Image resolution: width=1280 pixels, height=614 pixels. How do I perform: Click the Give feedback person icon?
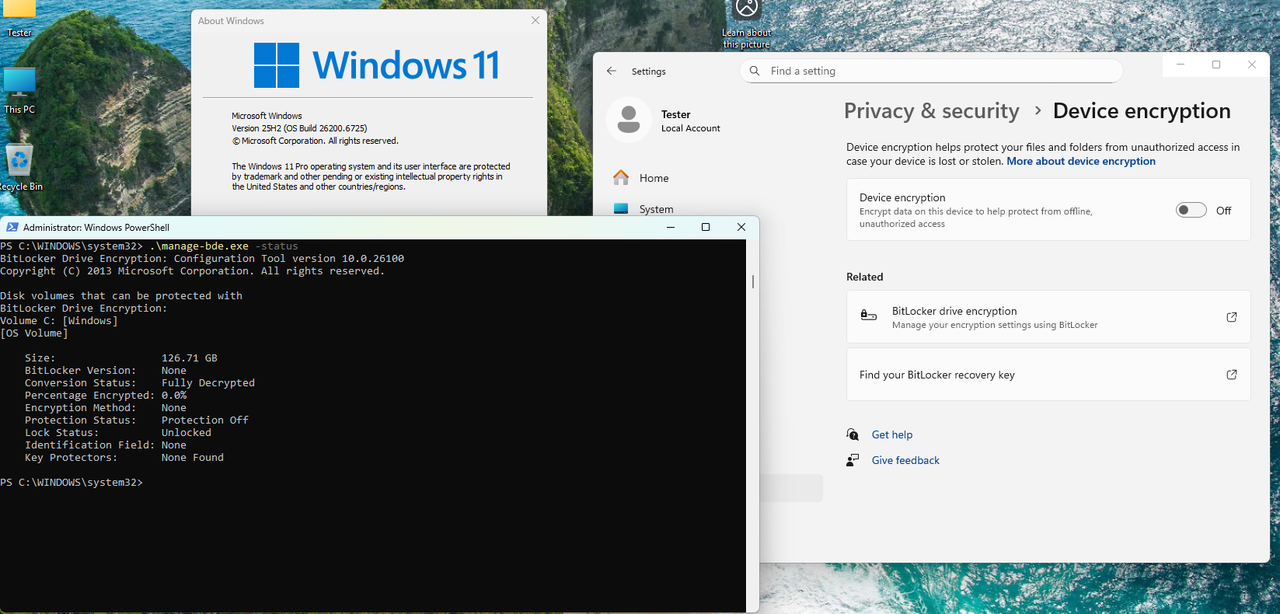click(x=853, y=460)
